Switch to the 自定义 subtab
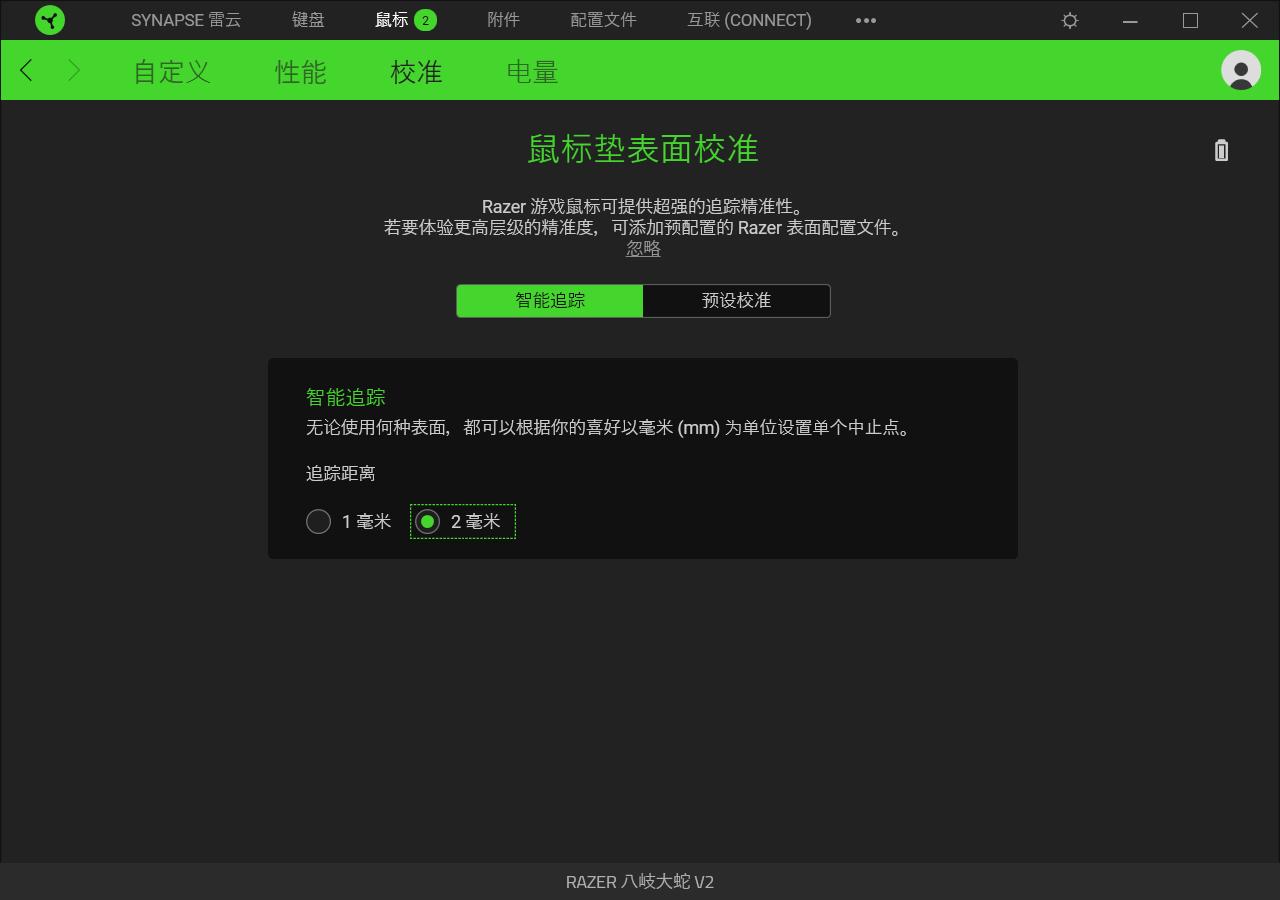 coord(171,71)
